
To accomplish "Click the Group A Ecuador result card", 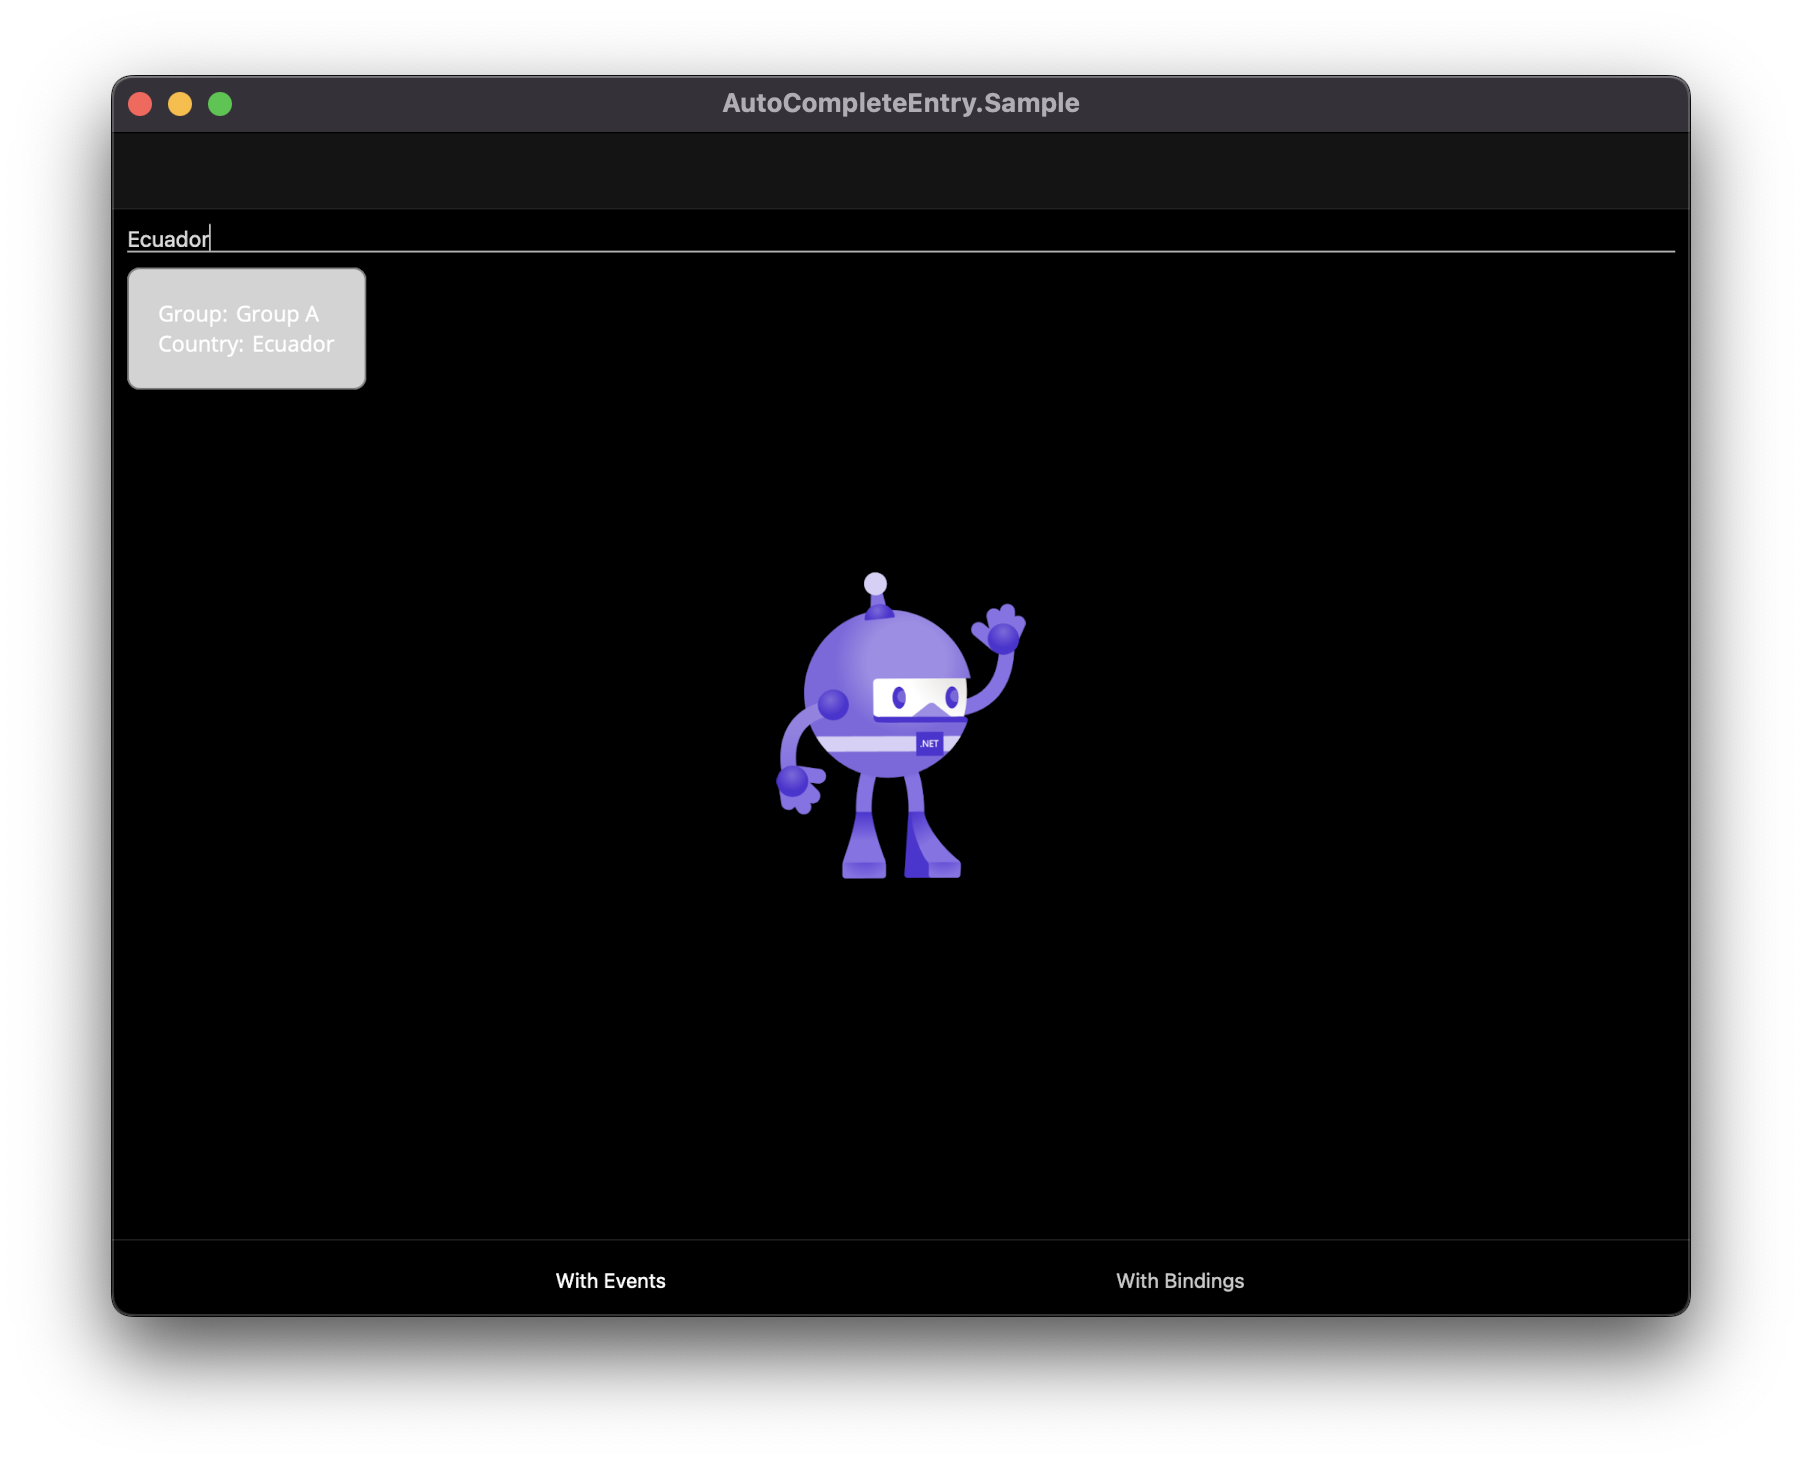I will click(x=246, y=329).
